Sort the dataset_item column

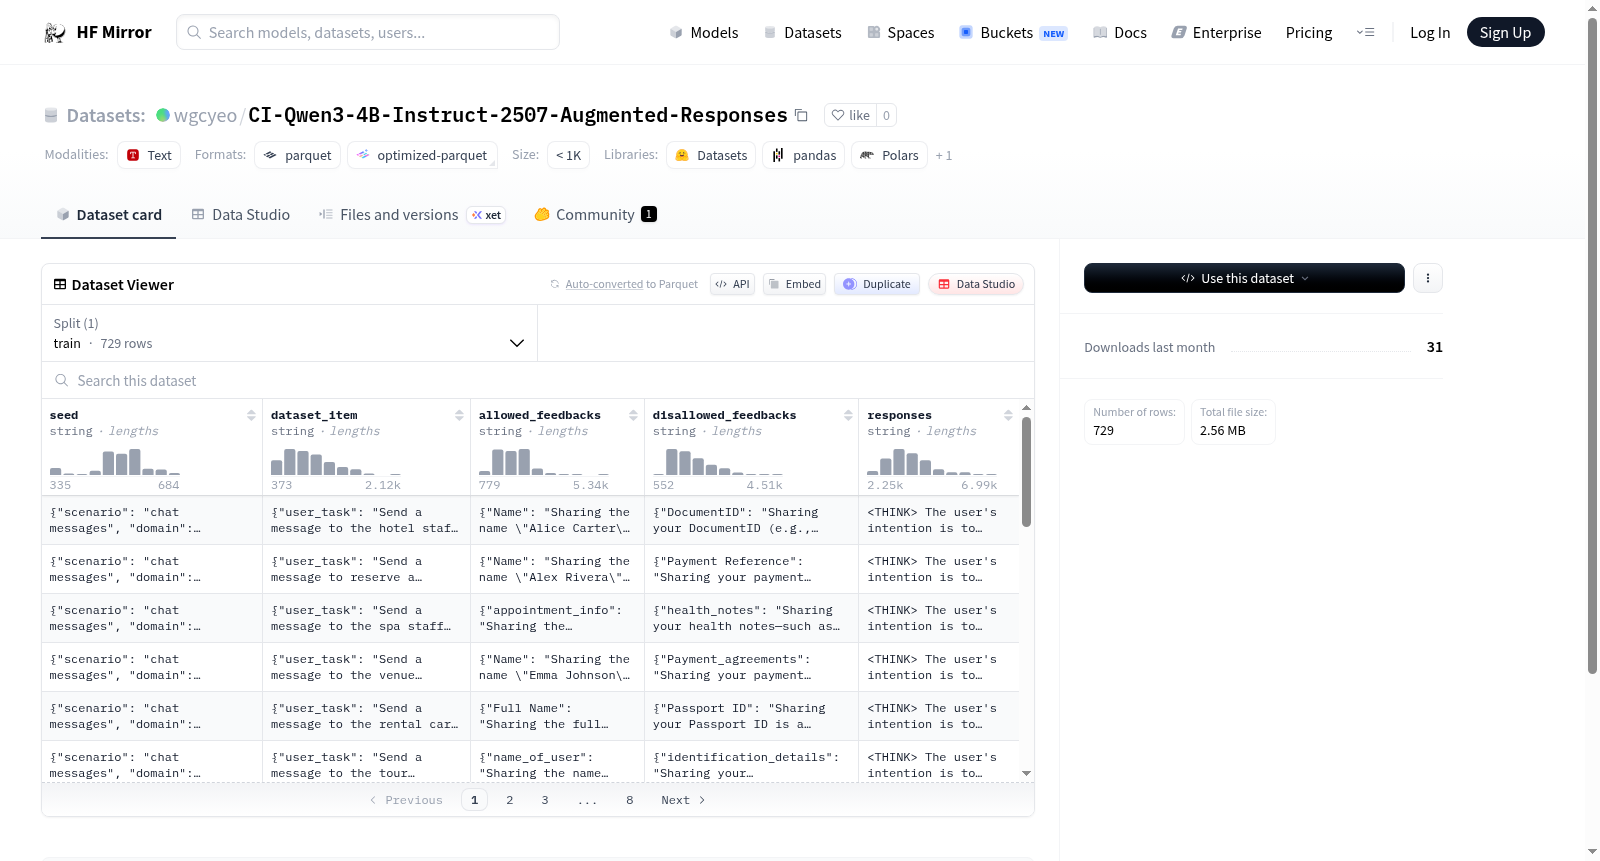coord(459,415)
